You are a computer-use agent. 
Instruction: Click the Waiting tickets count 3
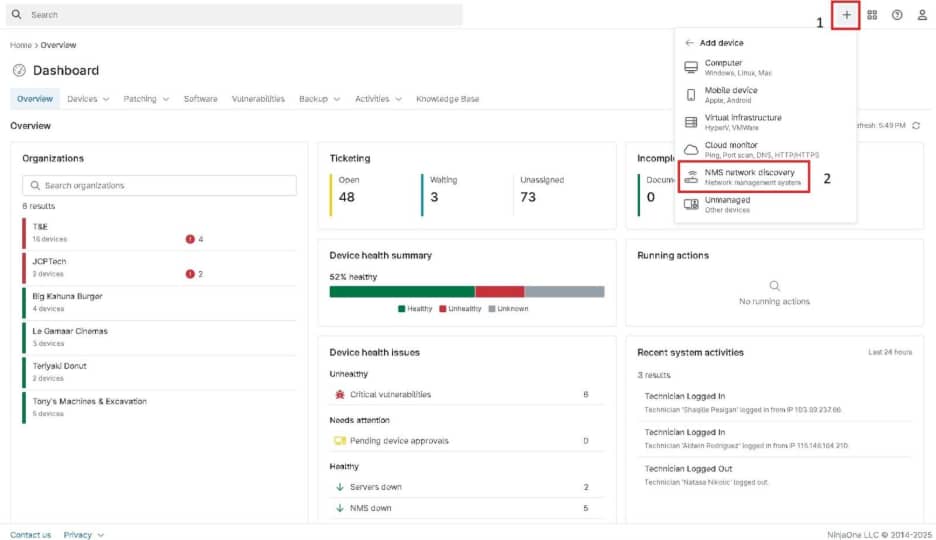point(434,197)
